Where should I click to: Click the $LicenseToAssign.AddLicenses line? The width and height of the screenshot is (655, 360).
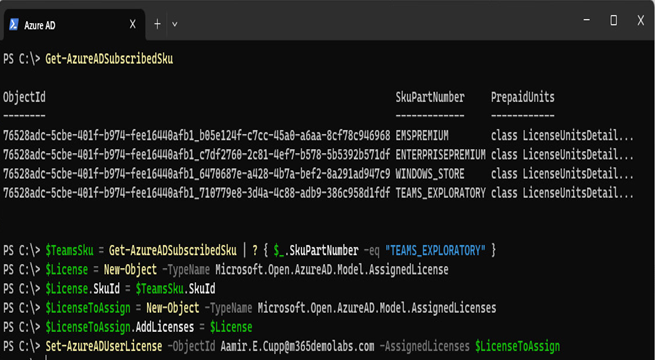[x=127, y=327]
